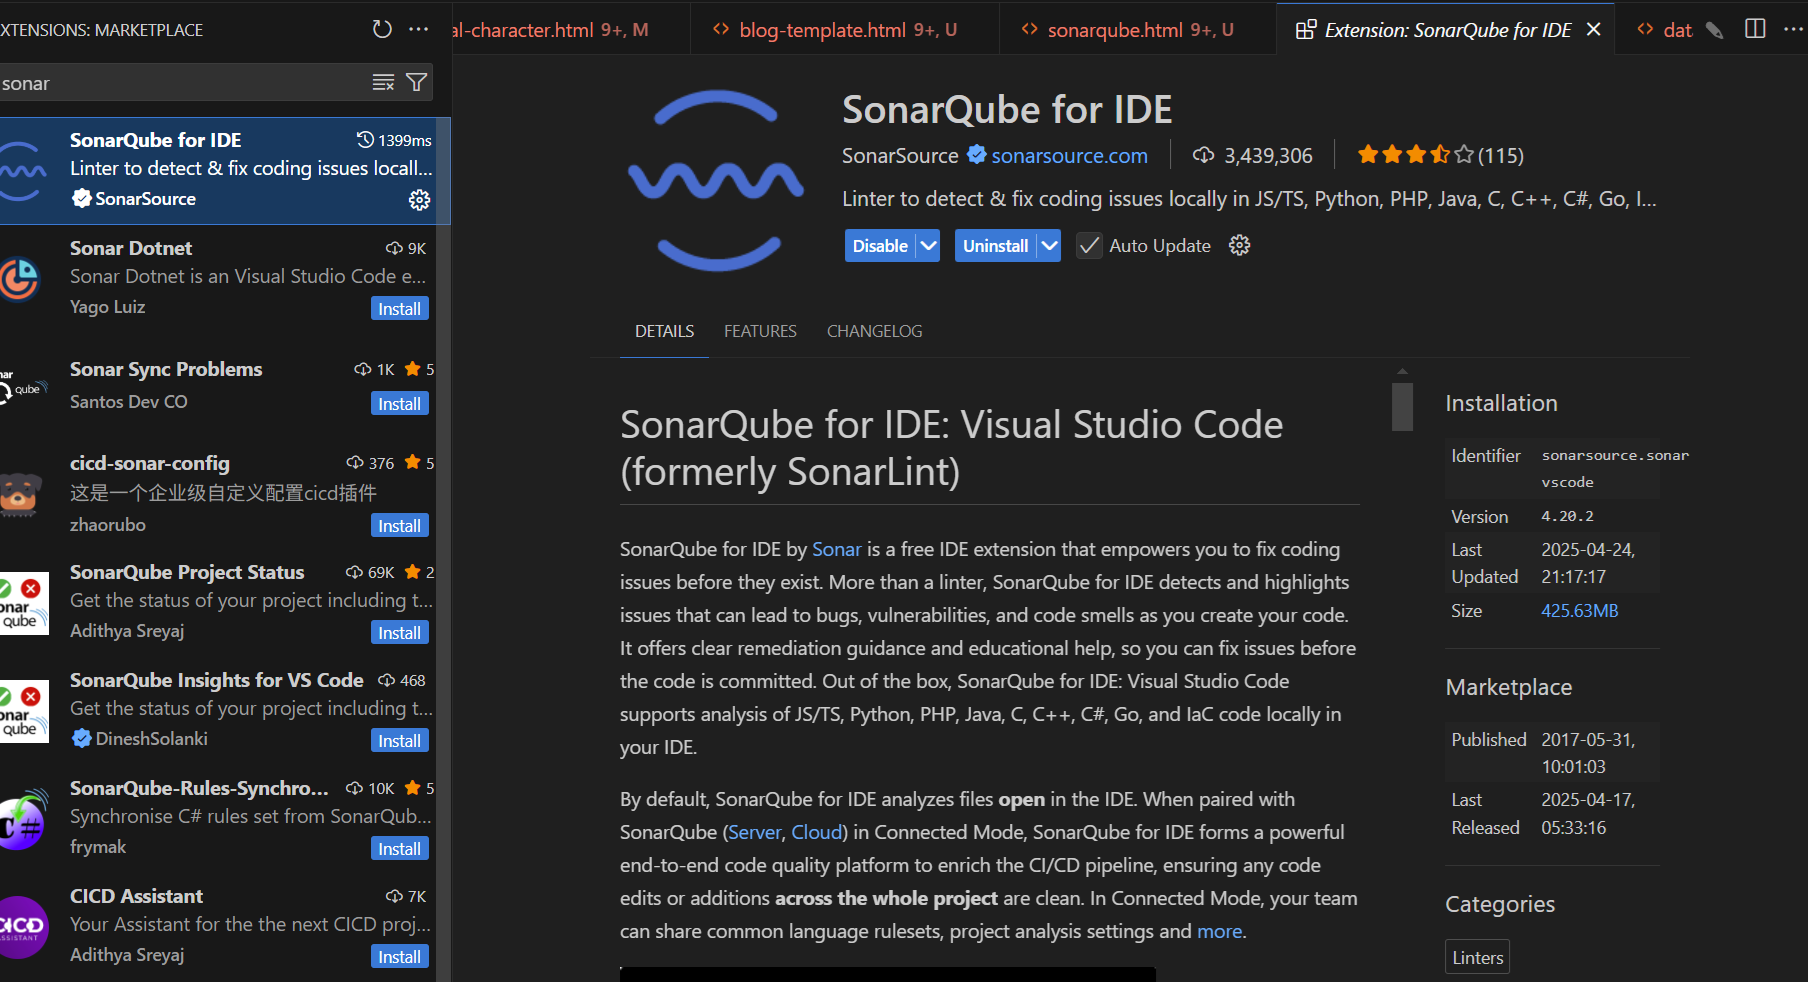
Task: Close the Extension: SonarQube for IDE tab
Action: (x=1594, y=30)
